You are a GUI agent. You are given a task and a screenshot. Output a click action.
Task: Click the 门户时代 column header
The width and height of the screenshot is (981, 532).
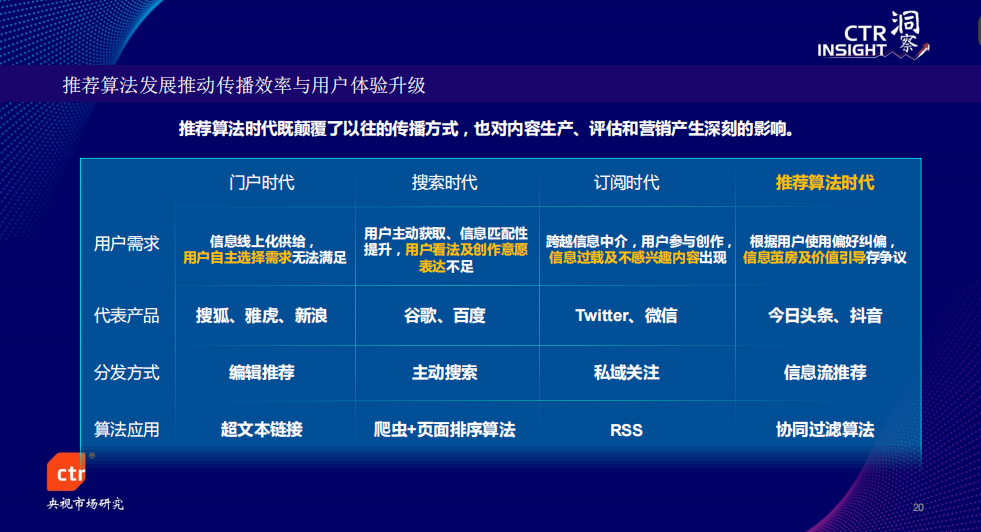(262, 183)
